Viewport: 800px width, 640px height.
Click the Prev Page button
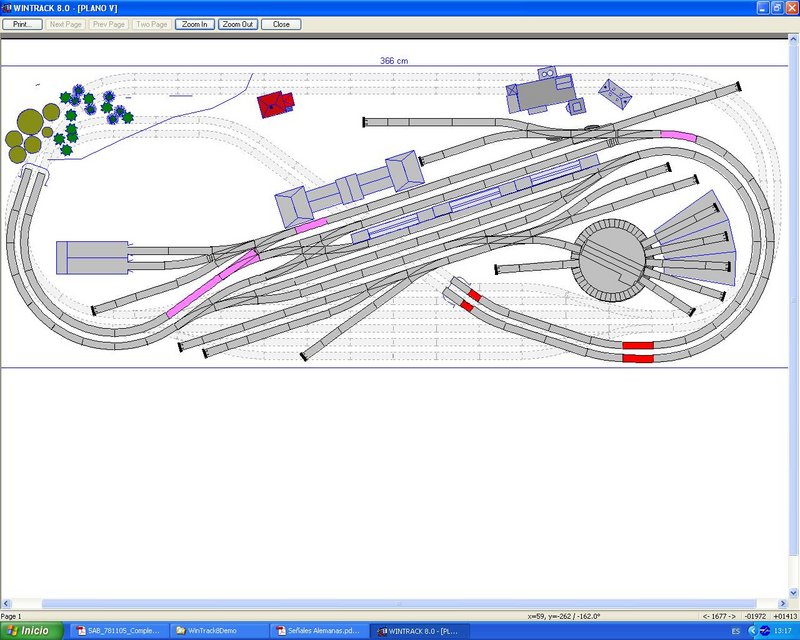coord(109,24)
